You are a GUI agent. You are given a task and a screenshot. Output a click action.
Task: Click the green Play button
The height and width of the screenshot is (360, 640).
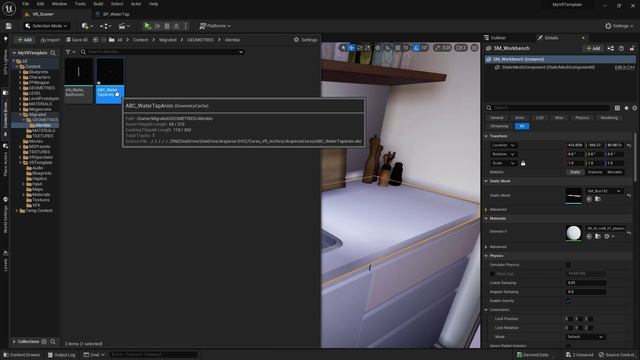pos(147,26)
